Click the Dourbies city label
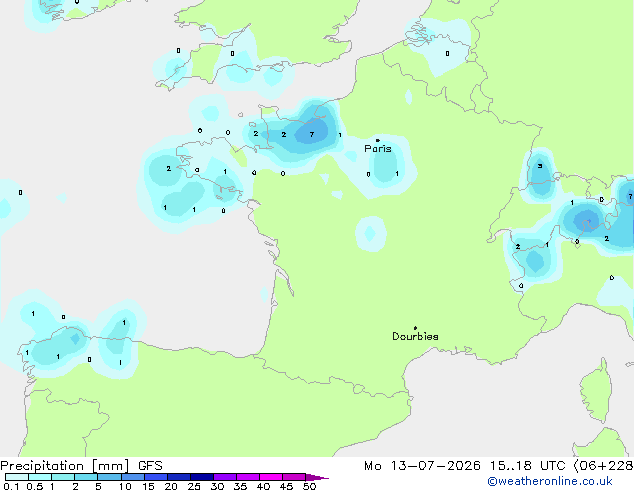 (x=415, y=336)
